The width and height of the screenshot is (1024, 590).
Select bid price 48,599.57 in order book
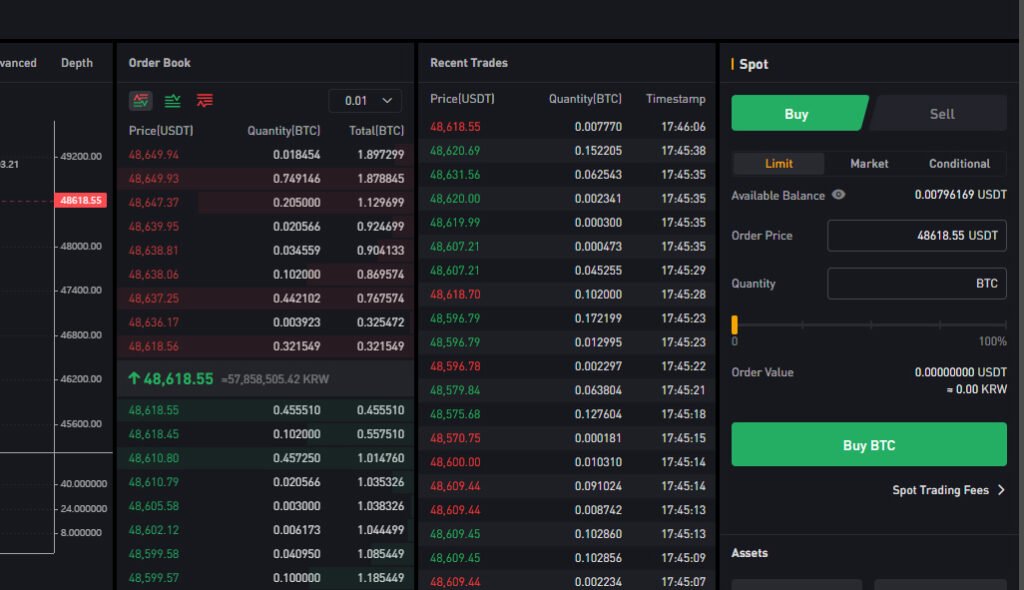coord(153,578)
